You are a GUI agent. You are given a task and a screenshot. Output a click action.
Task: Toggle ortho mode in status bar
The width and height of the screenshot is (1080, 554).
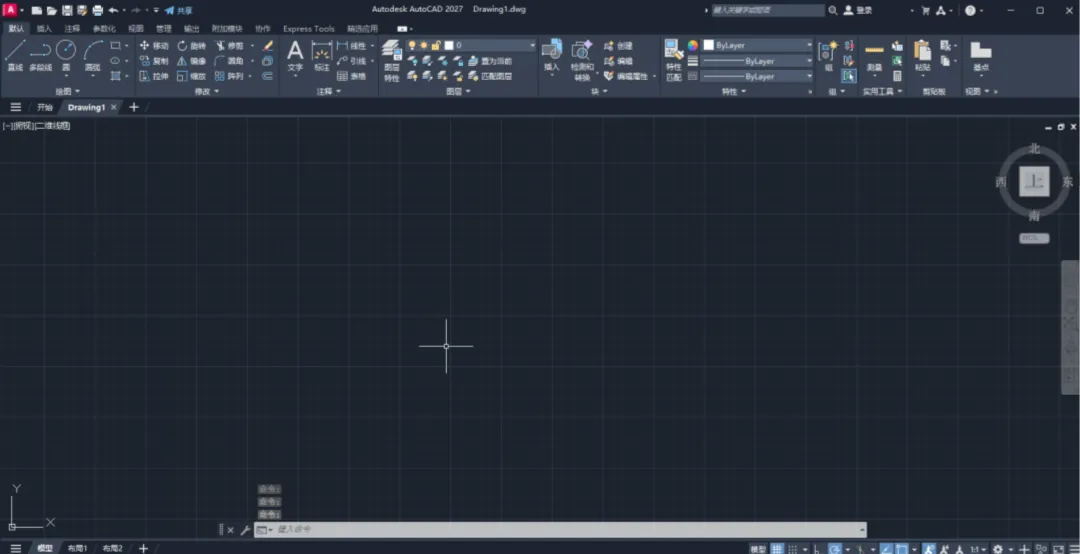click(816, 548)
